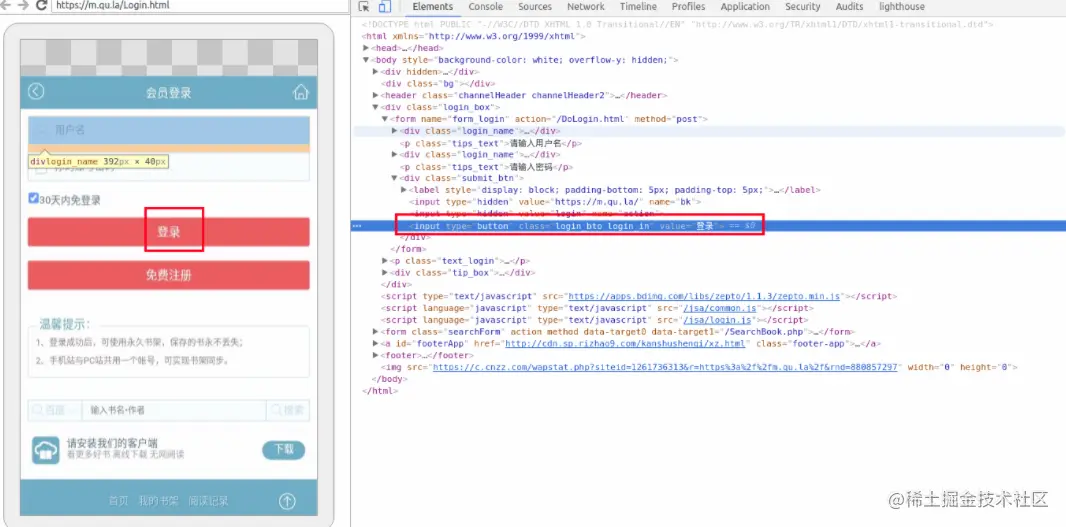1066x527 pixels.
Task: Expand the header channelHeader node
Action: point(376,95)
